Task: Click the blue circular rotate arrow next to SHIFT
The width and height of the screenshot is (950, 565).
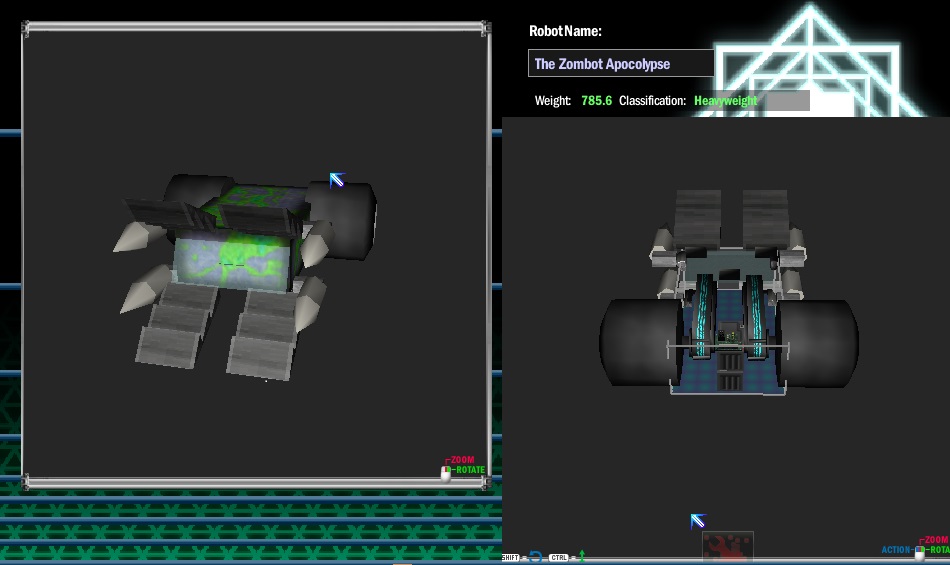Action: 535,557
